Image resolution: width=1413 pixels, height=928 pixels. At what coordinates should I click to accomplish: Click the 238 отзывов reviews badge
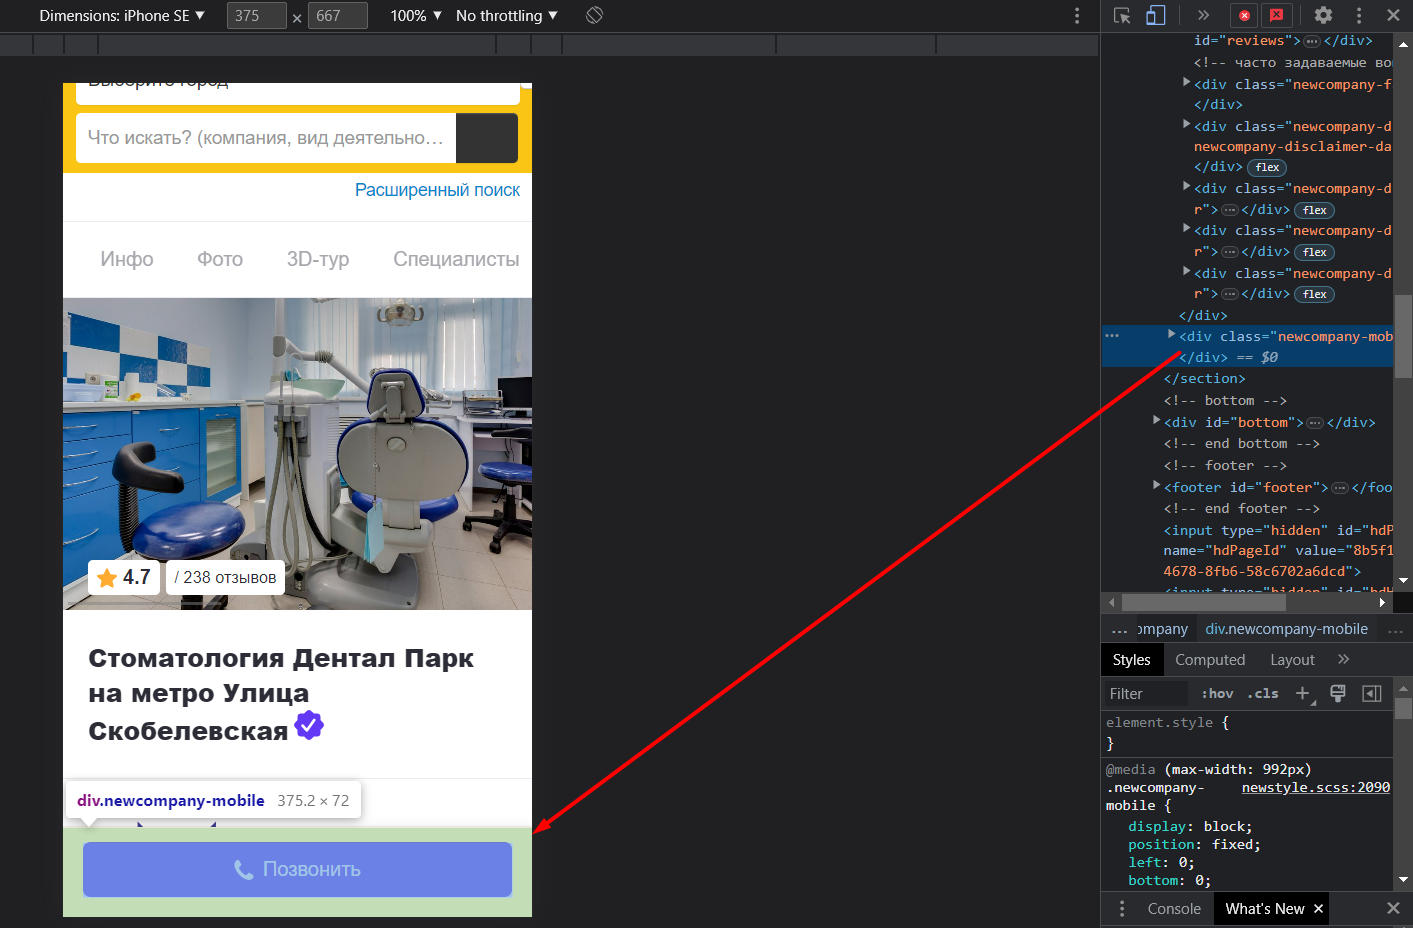[x=225, y=578]
